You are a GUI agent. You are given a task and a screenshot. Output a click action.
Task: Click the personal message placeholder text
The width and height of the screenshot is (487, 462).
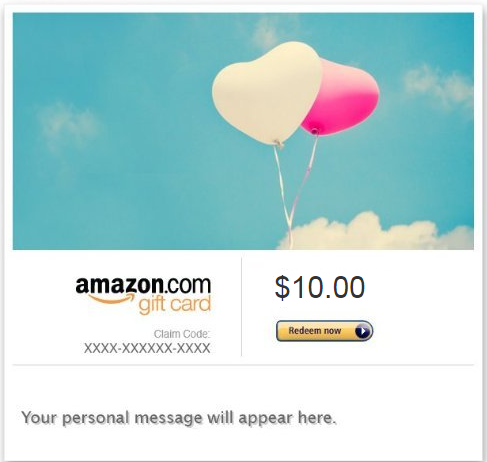179,418
